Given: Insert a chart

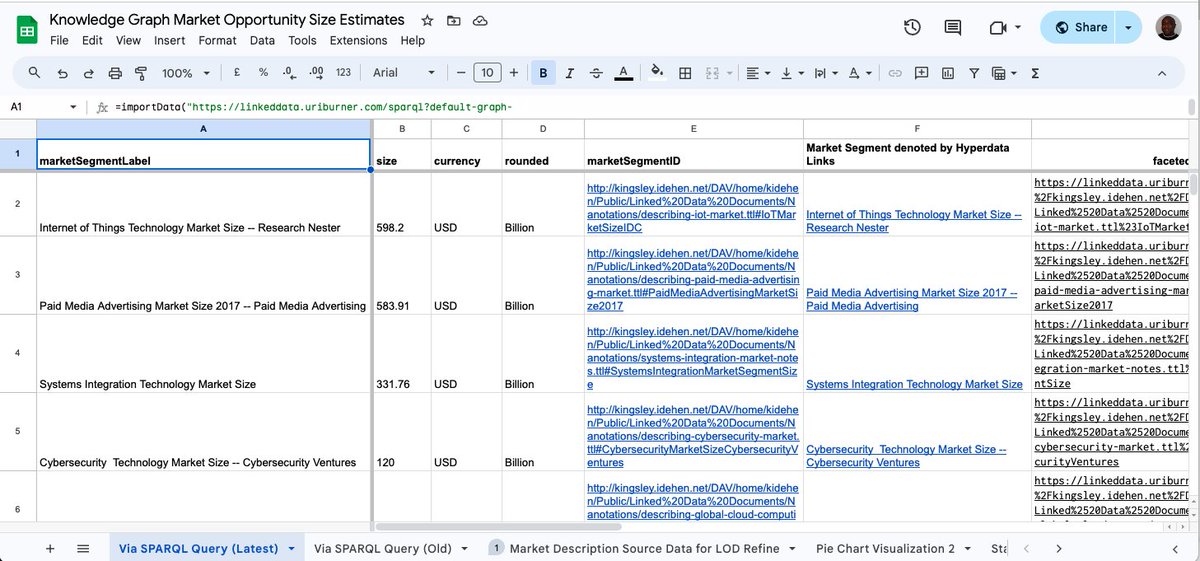Looking at the screenshot, I should tap(947, 73).
